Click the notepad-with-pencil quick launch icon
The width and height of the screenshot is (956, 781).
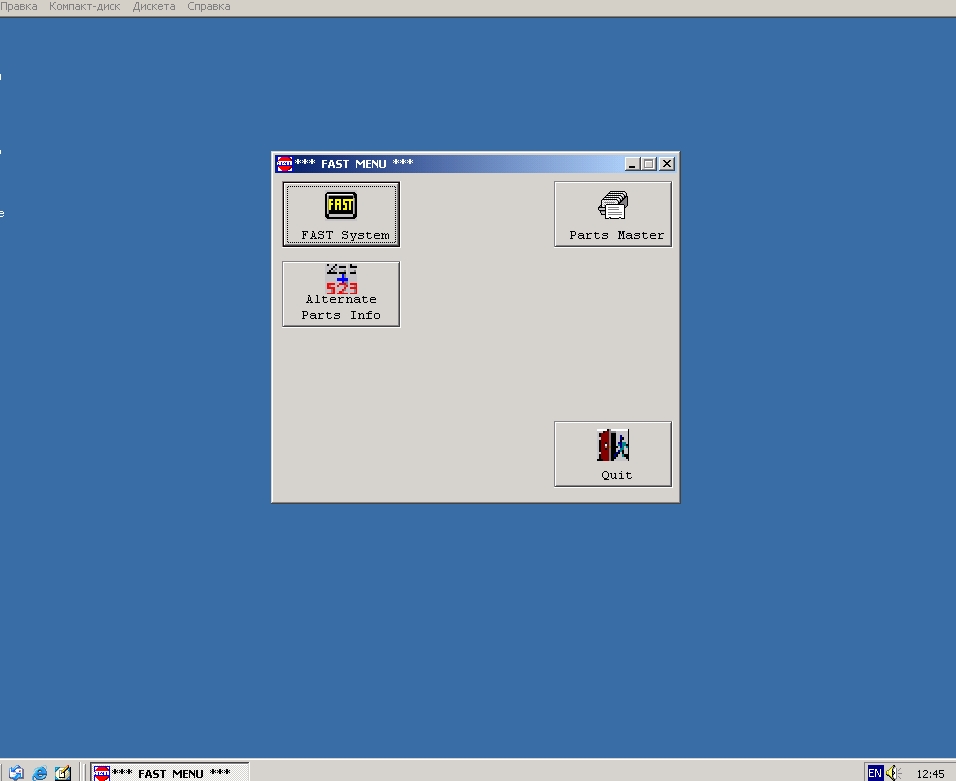63,772
